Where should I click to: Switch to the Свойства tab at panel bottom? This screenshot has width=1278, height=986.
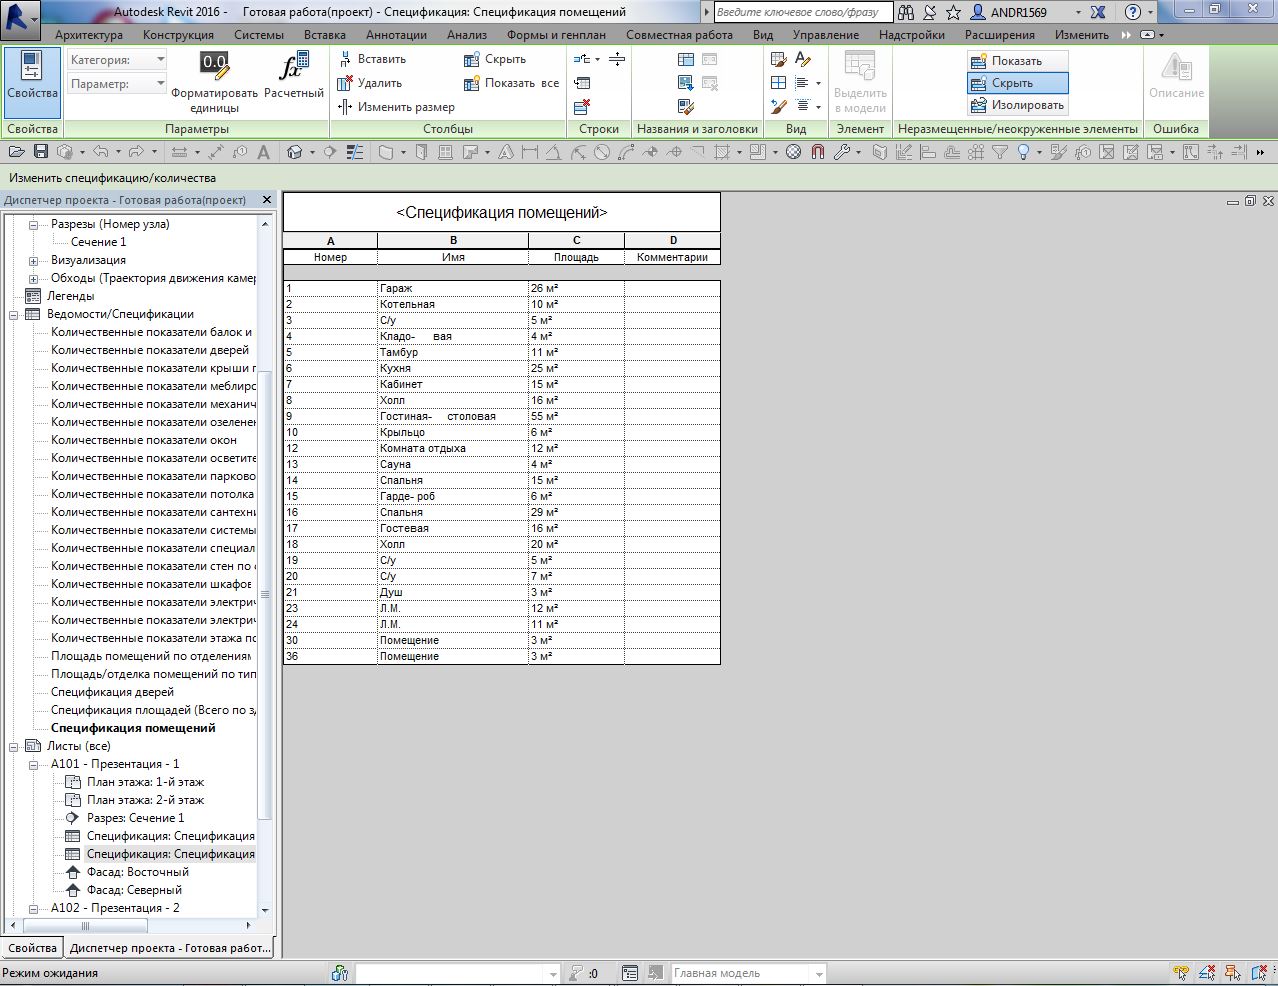(x=32, y=948)
